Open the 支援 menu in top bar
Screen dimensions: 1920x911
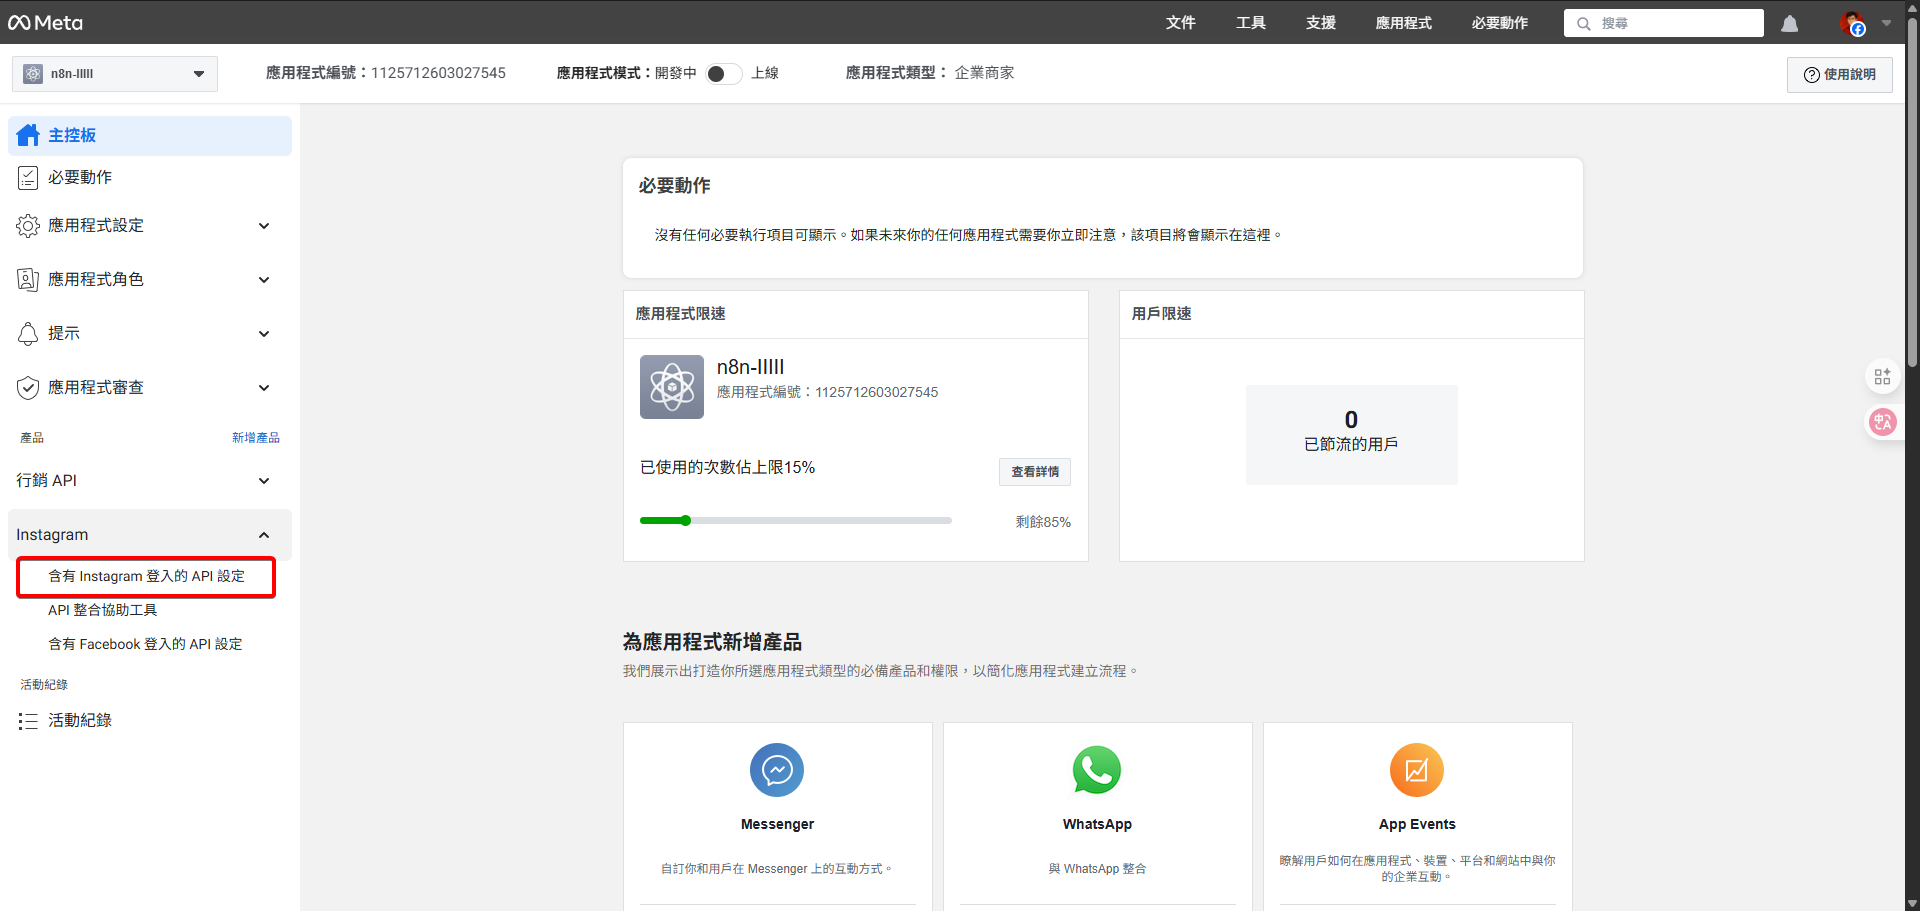[x=1319, y=22]
